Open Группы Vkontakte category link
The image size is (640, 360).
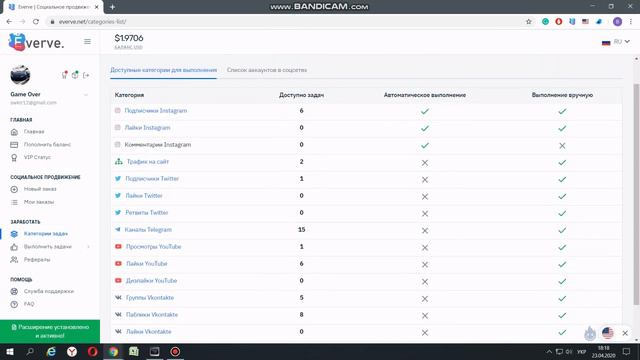[x=150, y=298]
